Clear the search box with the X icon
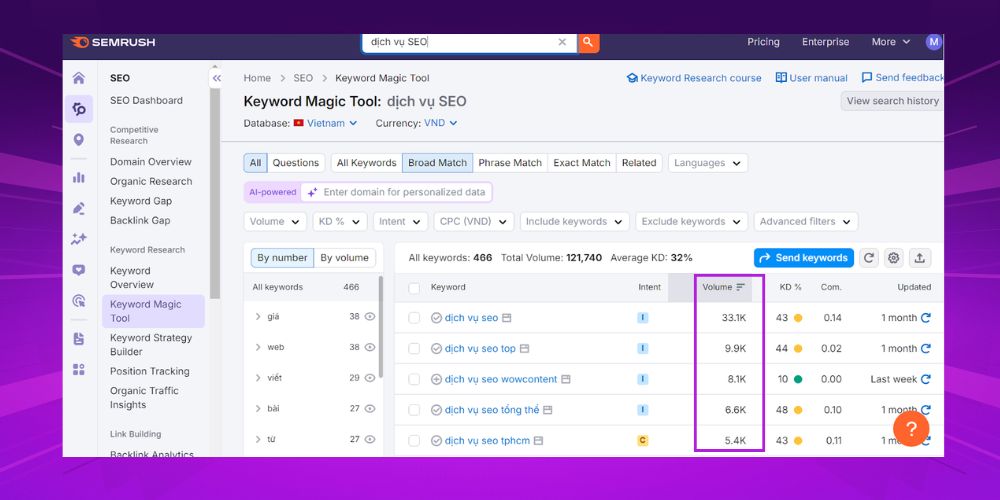Viewport: 1000px width, 500px height. pos(562,42)
